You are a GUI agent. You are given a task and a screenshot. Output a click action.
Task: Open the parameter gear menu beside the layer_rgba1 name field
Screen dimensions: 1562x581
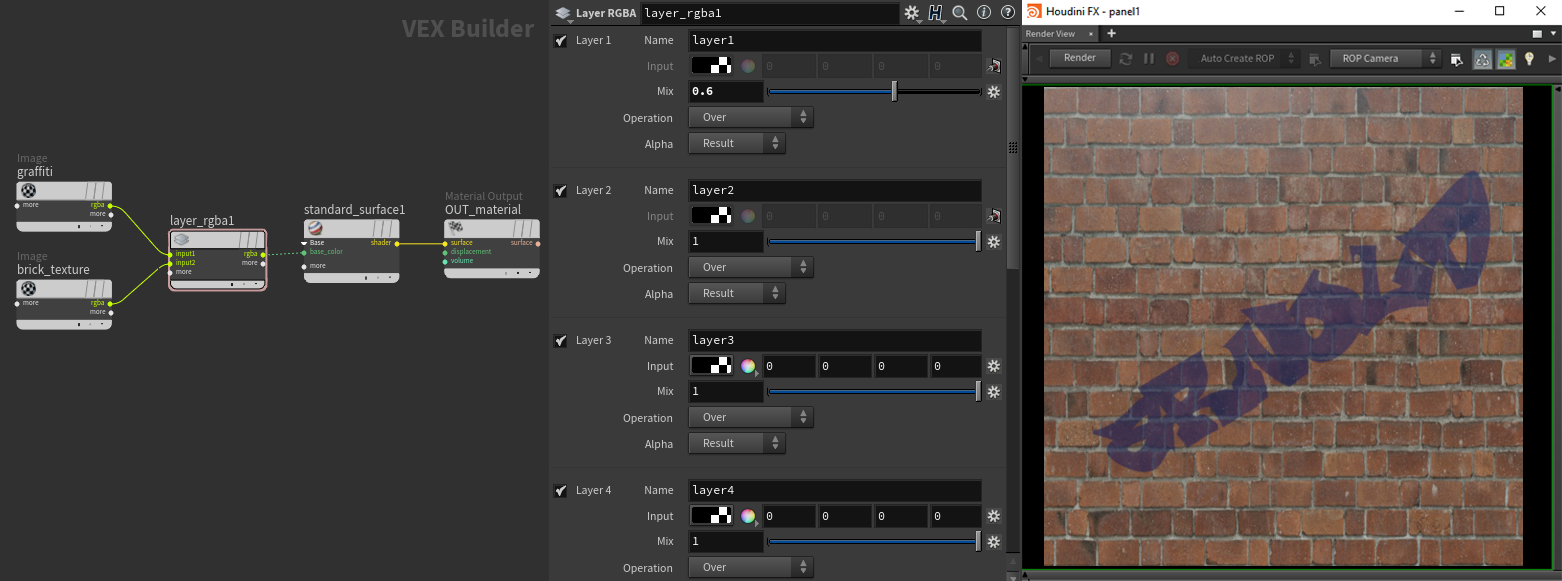pyautogui.click(x=912, y=13)
